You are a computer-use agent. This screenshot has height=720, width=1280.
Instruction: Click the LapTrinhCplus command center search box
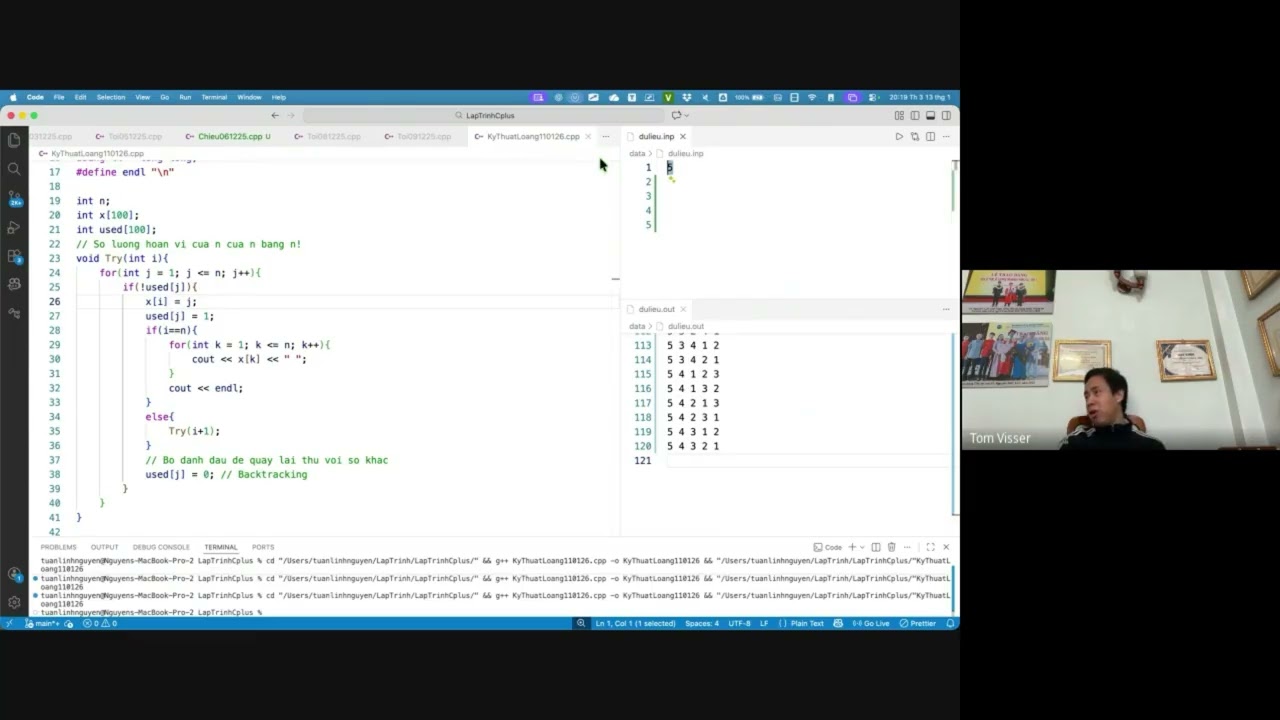tap(484, 115)
